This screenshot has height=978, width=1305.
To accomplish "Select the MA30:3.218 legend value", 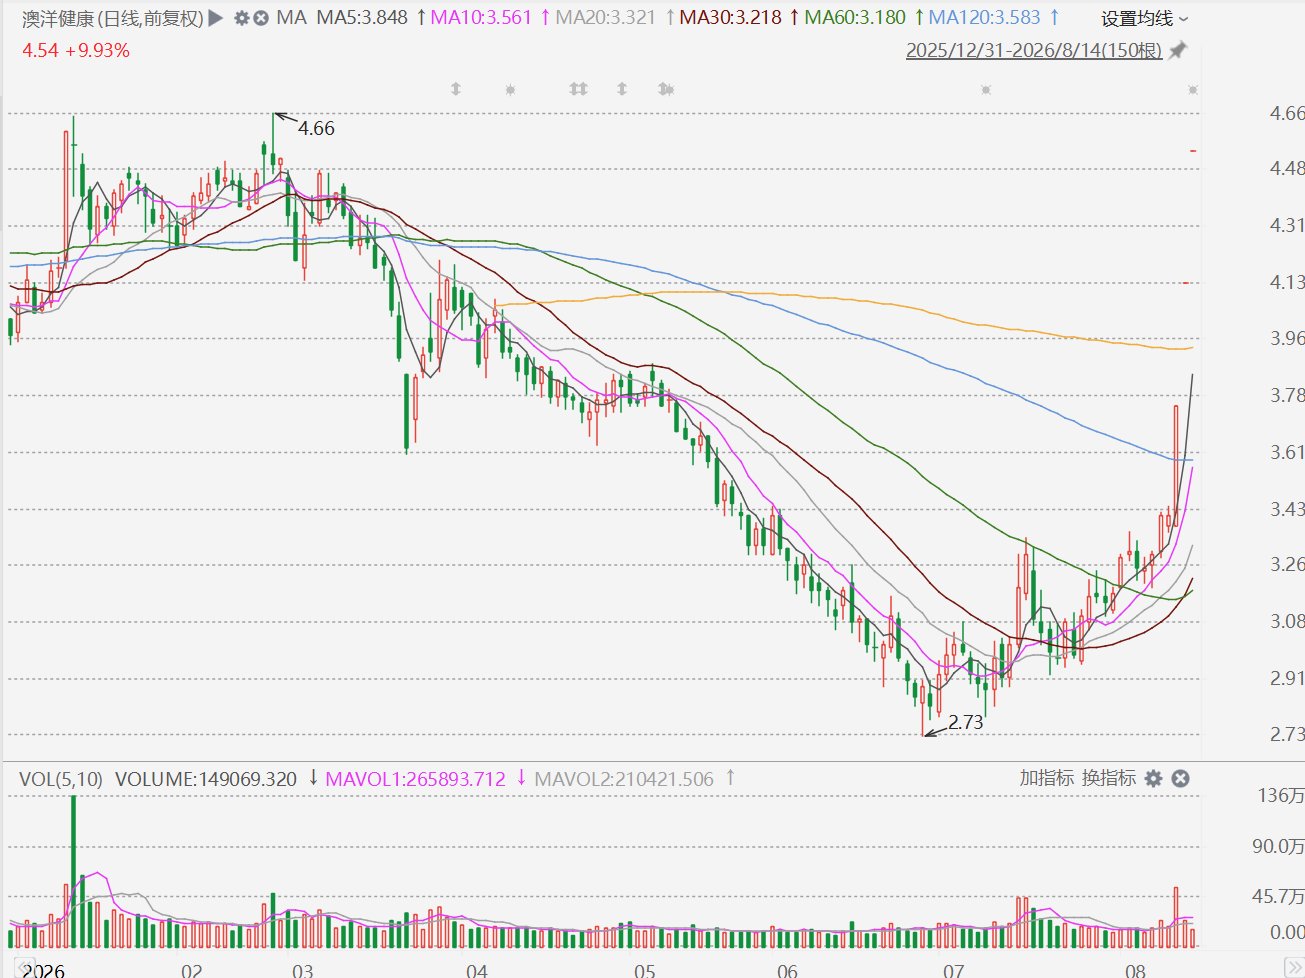I will click(x=730, y=18).
